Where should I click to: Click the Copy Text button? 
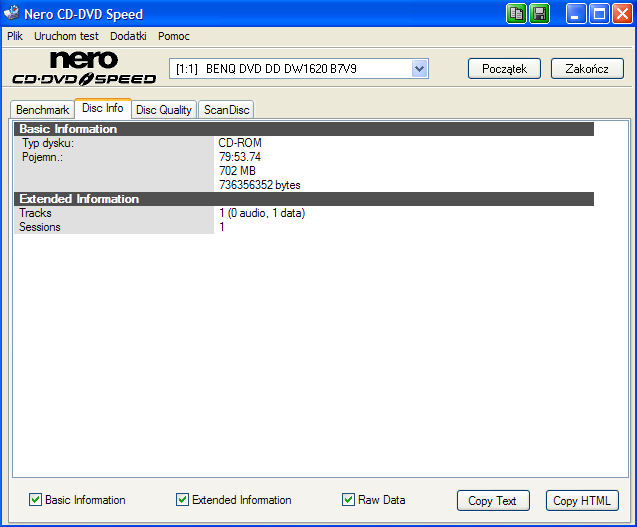pyautogui.click(x=493, y=501)
